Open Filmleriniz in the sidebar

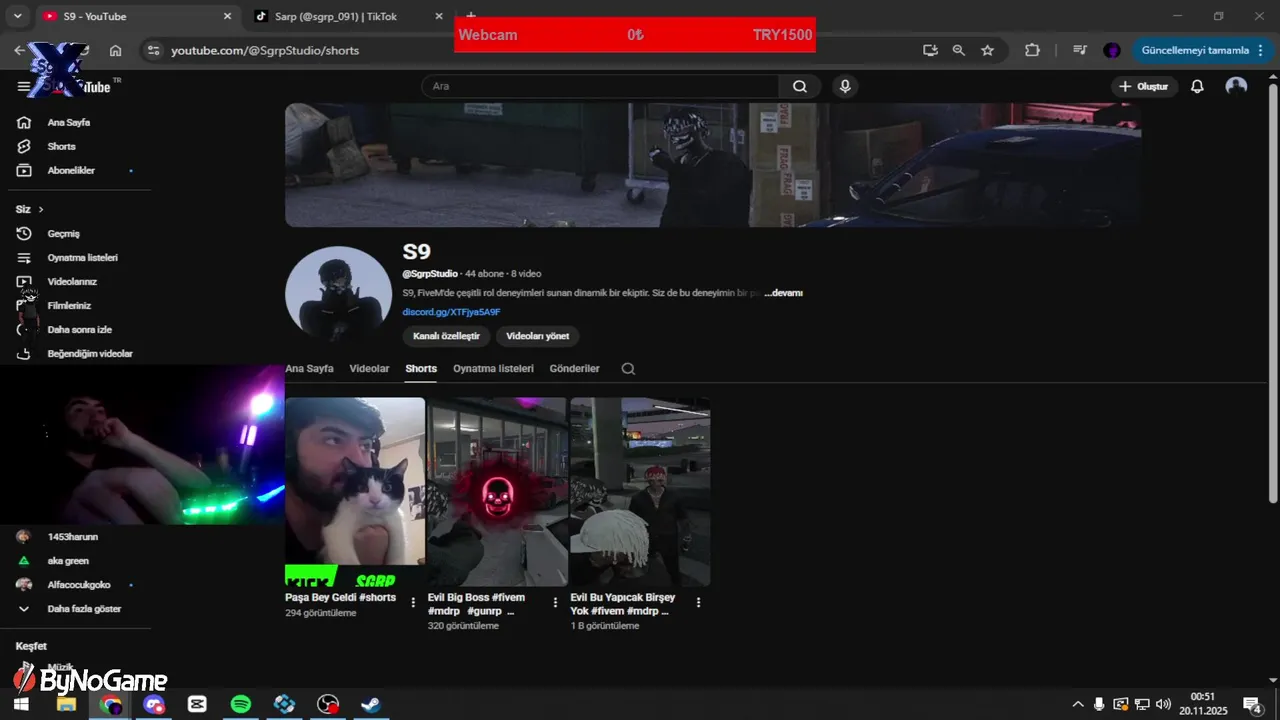coord(69,305)
